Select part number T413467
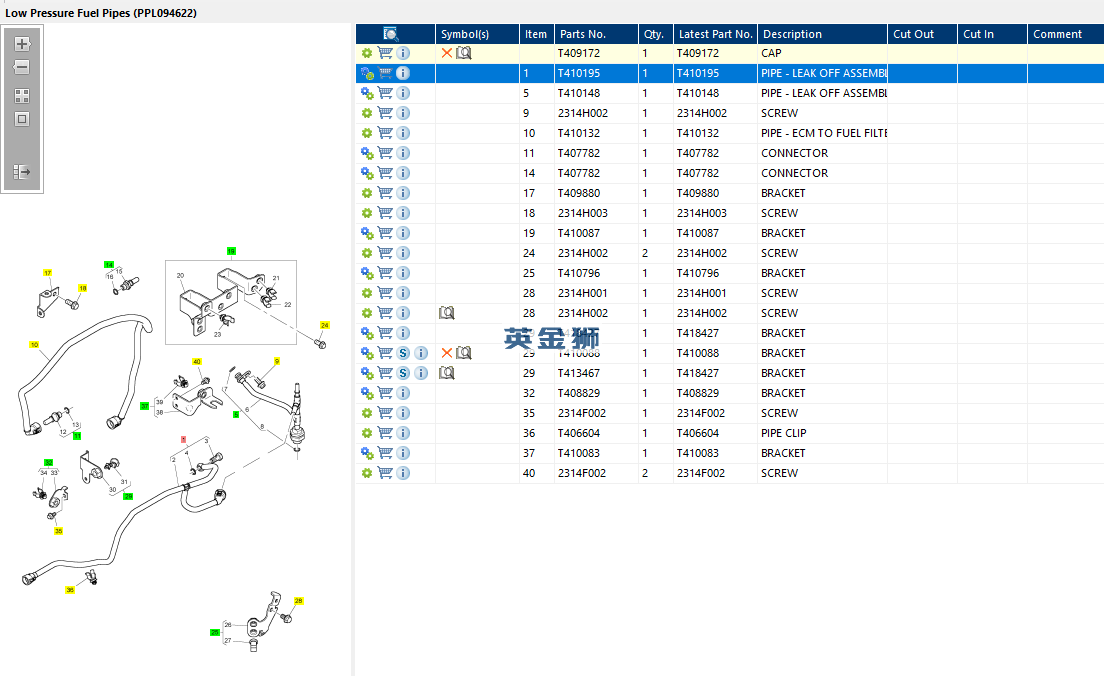This screenshot has width=1104, height=676. coord(579,373)
